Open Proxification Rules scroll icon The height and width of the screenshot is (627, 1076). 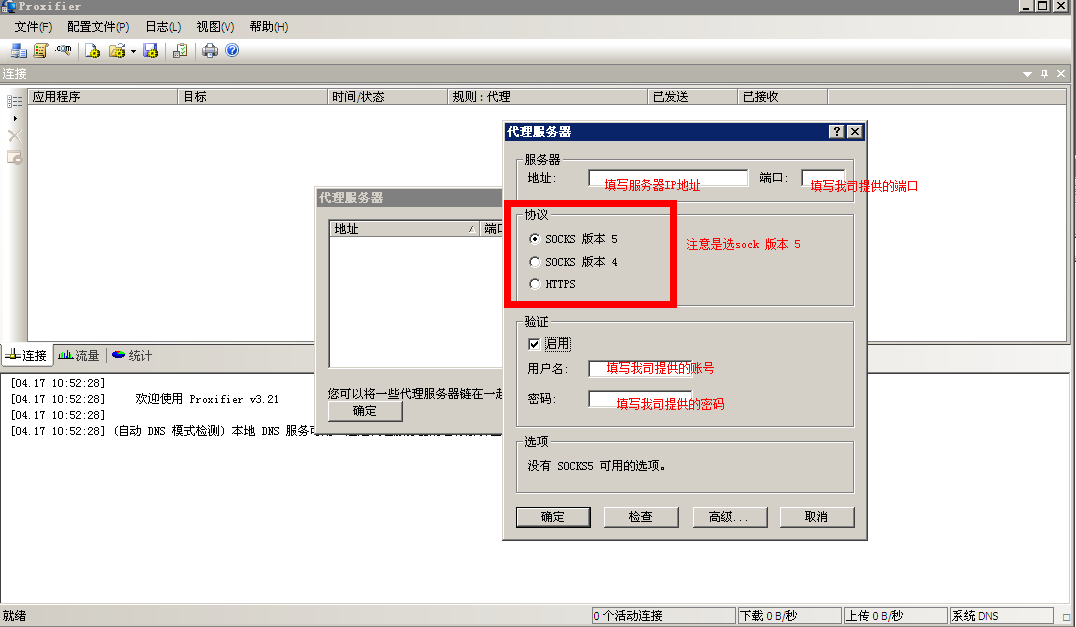(x=41, y=50)
